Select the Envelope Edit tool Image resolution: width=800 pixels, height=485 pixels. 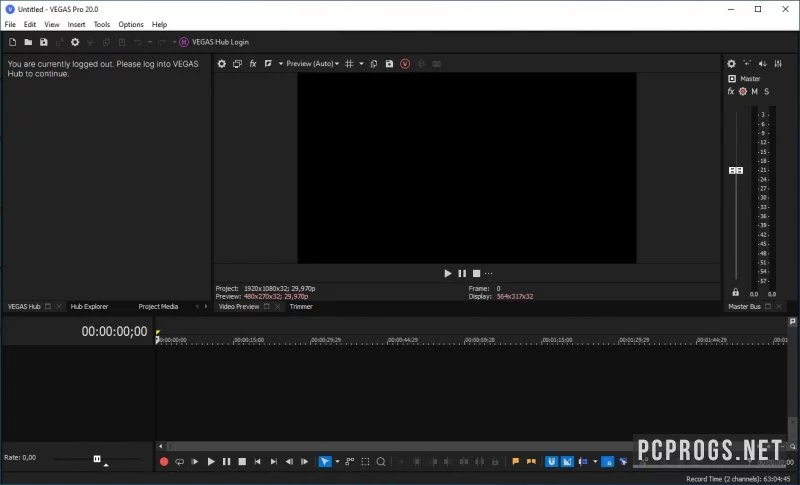coord(349,462)
